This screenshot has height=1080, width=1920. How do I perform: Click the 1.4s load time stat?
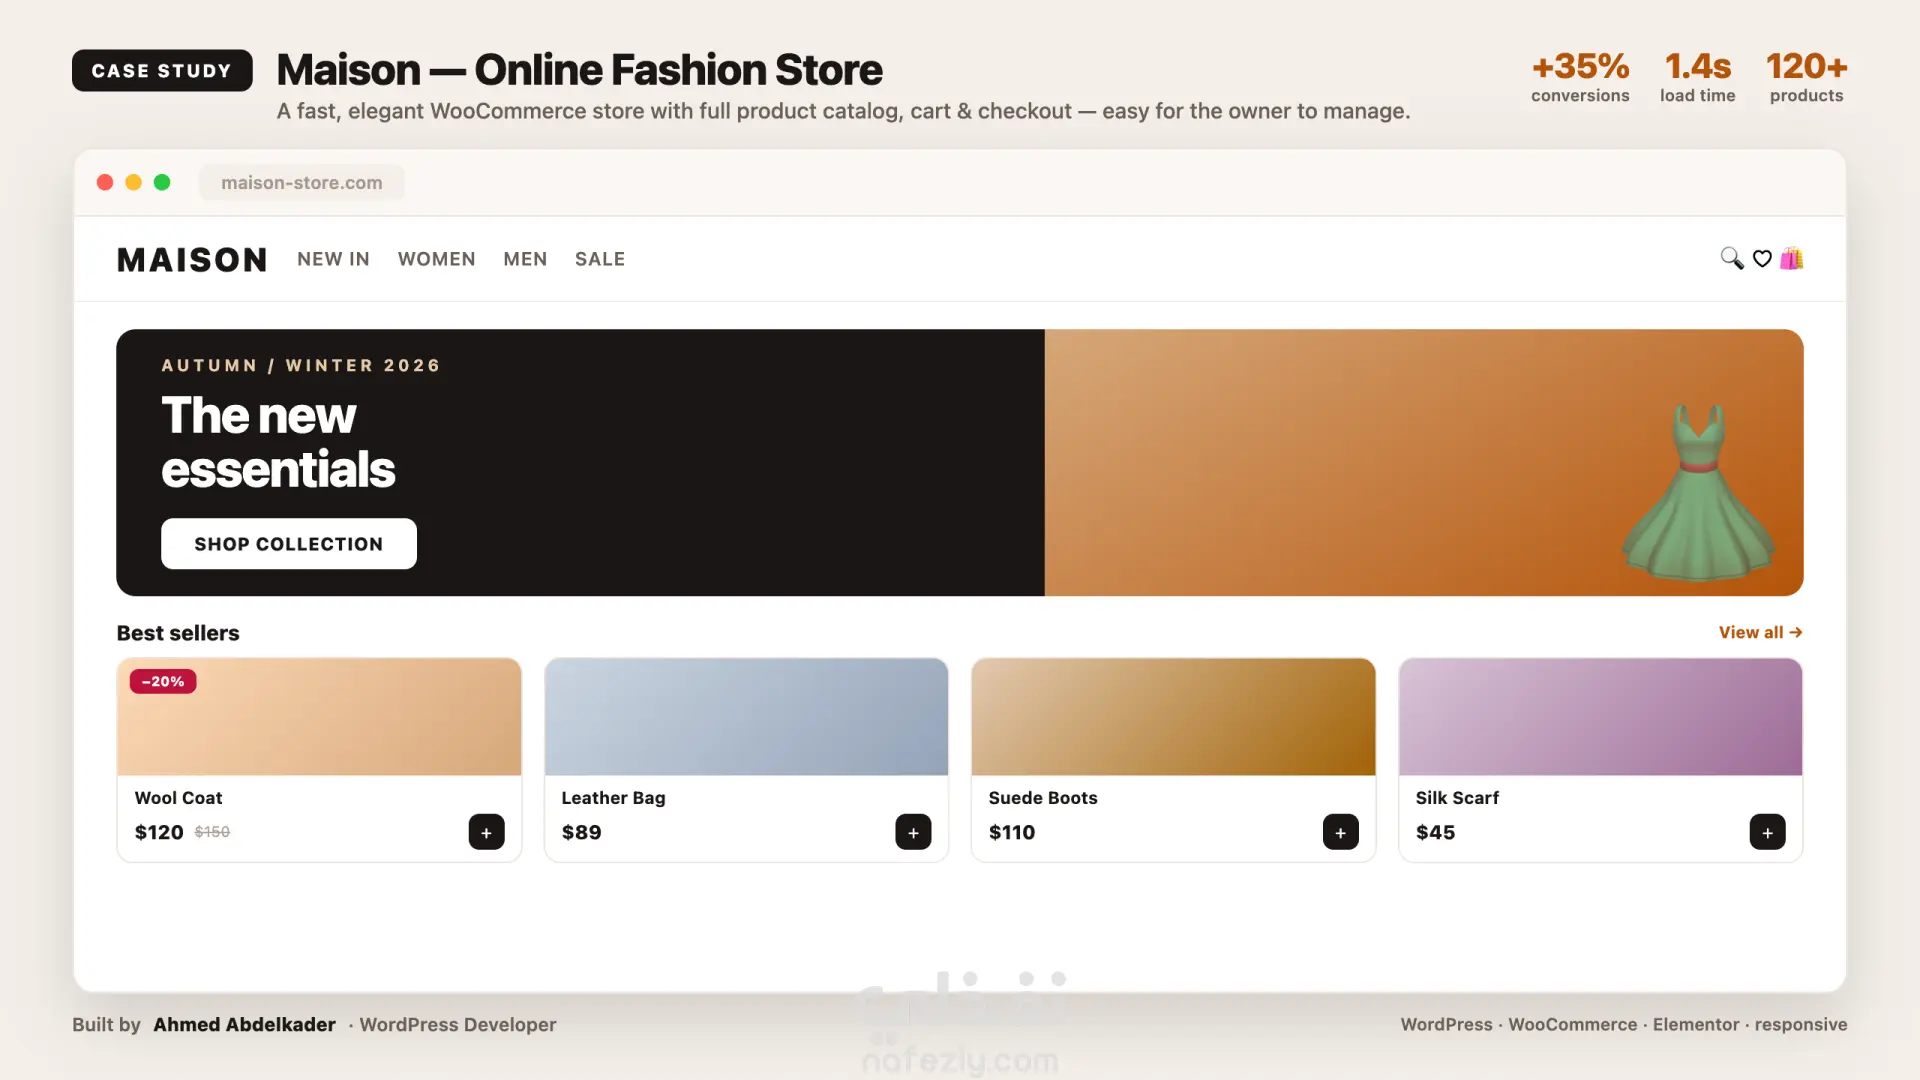click(1698, 78)
